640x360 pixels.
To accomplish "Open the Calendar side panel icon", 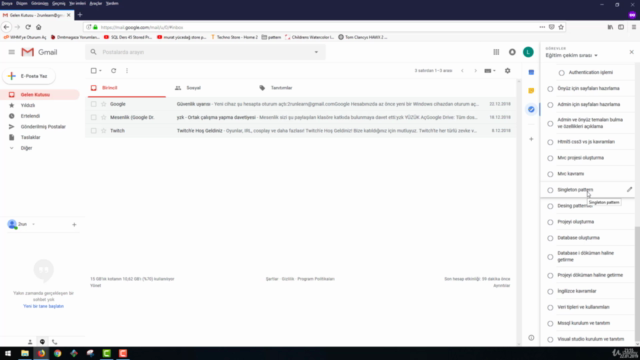I will point(531,72).
